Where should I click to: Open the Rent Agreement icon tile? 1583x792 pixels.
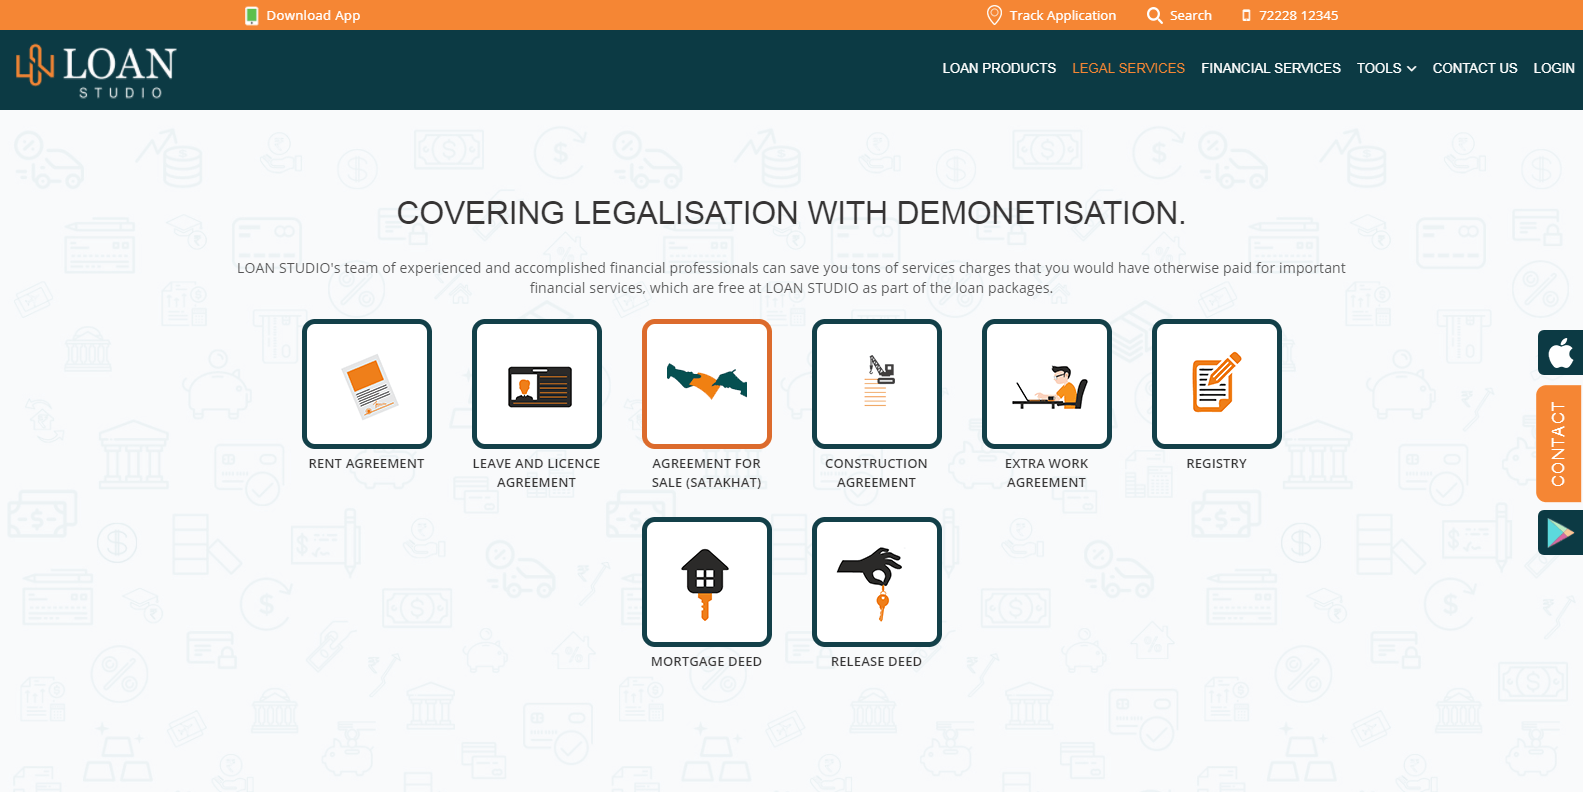pyautogui.click(x=367, y=384)
